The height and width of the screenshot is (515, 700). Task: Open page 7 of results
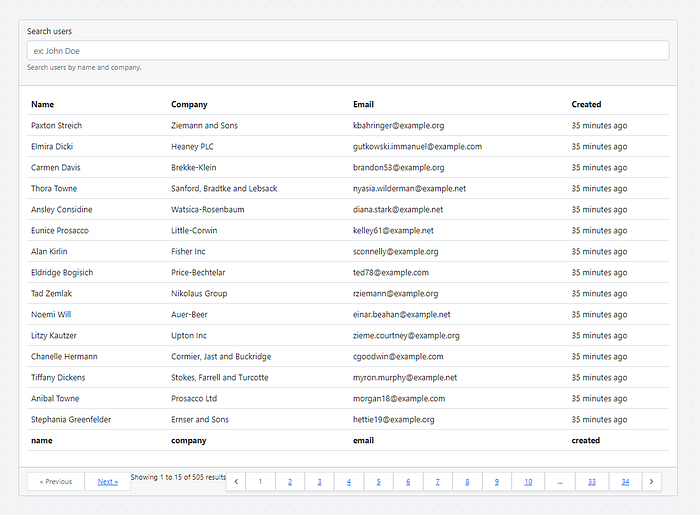(x=438, y=482)
